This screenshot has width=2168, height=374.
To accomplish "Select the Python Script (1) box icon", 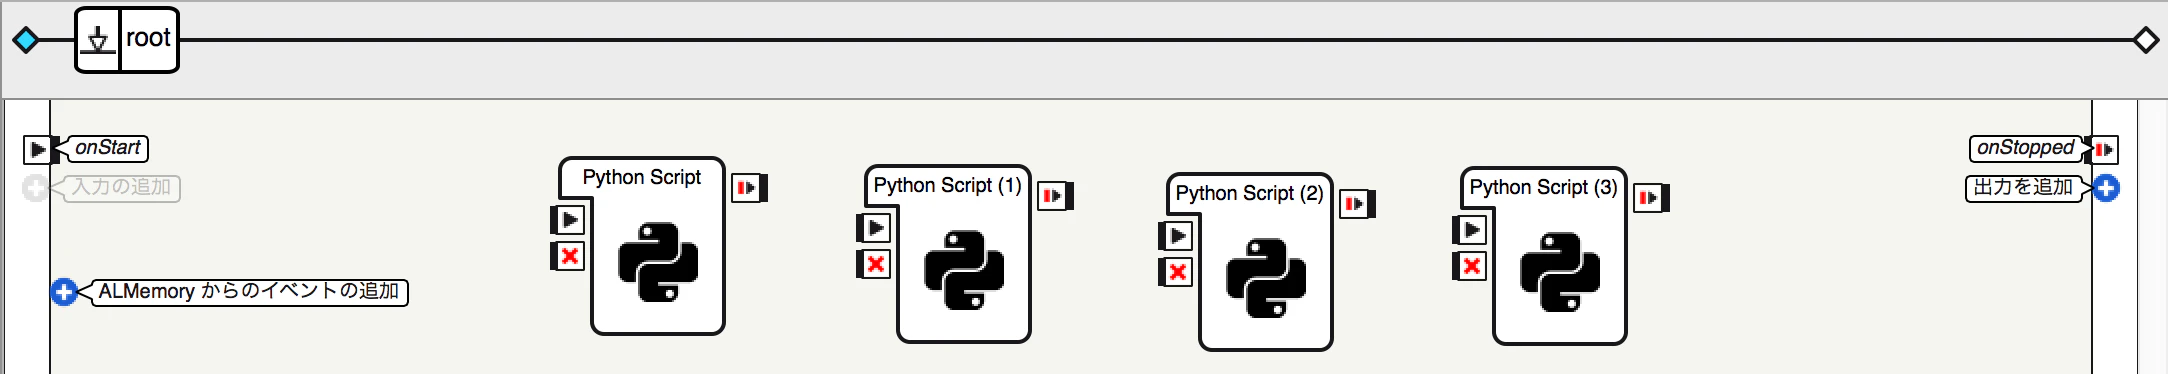I will pos(964,270).
